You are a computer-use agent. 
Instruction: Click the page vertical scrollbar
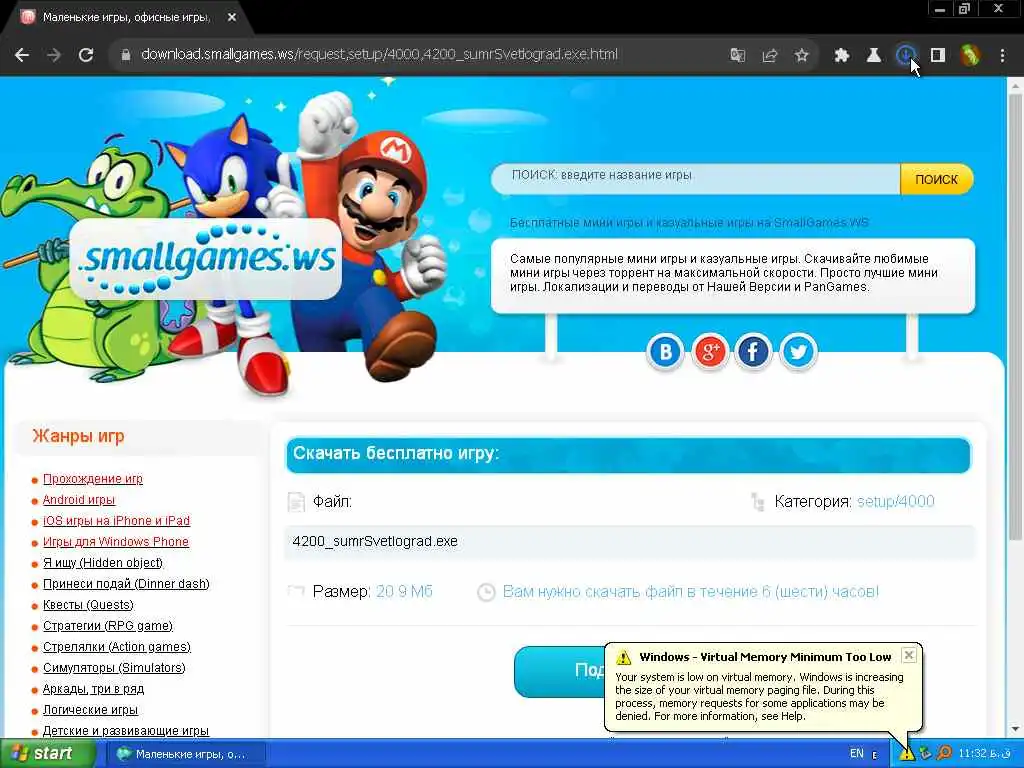[1015, 317]
